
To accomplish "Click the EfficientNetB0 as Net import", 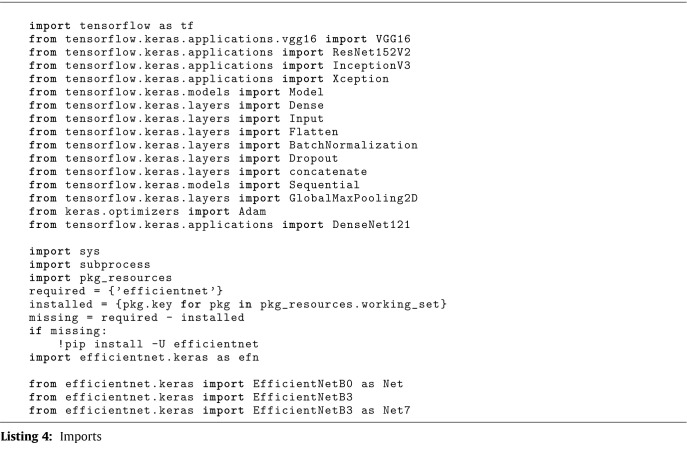I will [x=216, y=384].
